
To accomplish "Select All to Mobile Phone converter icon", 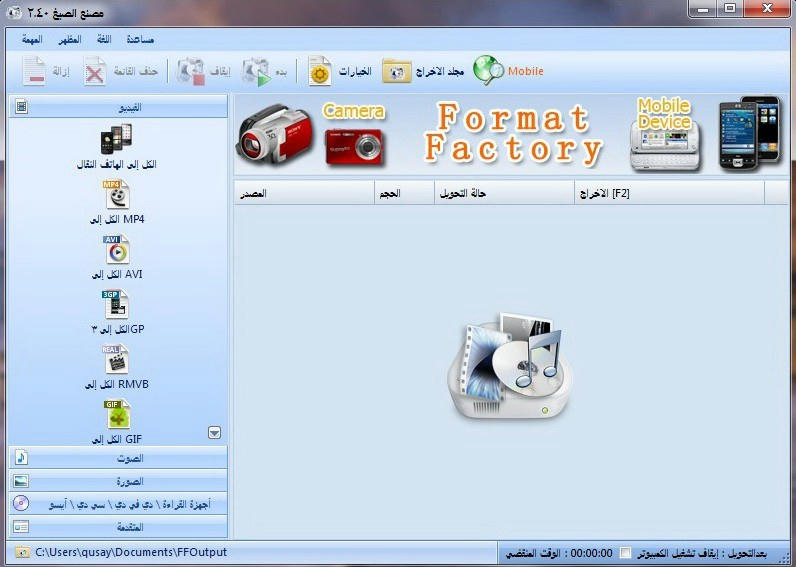I will (x=116, y=139).
